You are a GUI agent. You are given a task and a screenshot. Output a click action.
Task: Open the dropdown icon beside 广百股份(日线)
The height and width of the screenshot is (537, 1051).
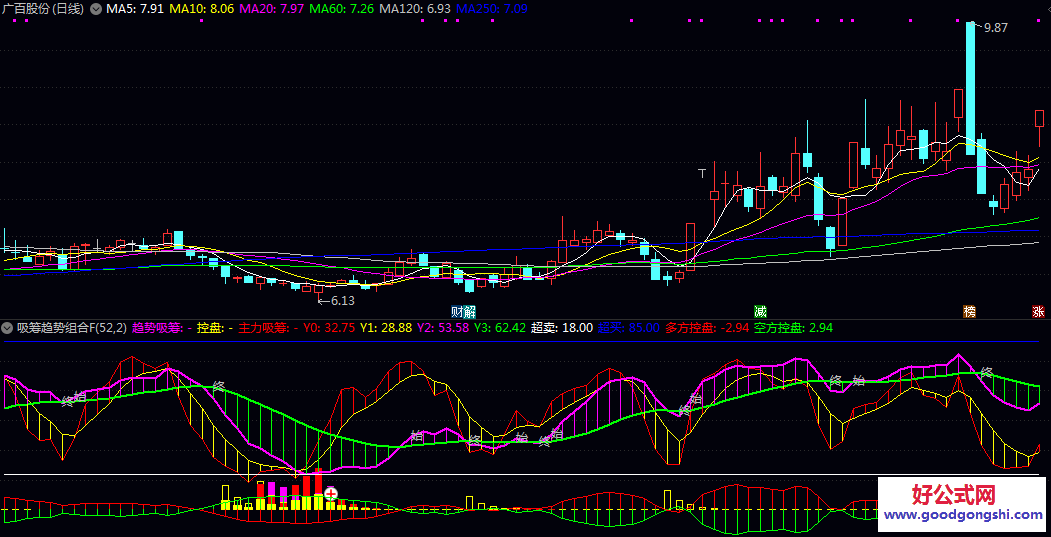coord(96,9)
